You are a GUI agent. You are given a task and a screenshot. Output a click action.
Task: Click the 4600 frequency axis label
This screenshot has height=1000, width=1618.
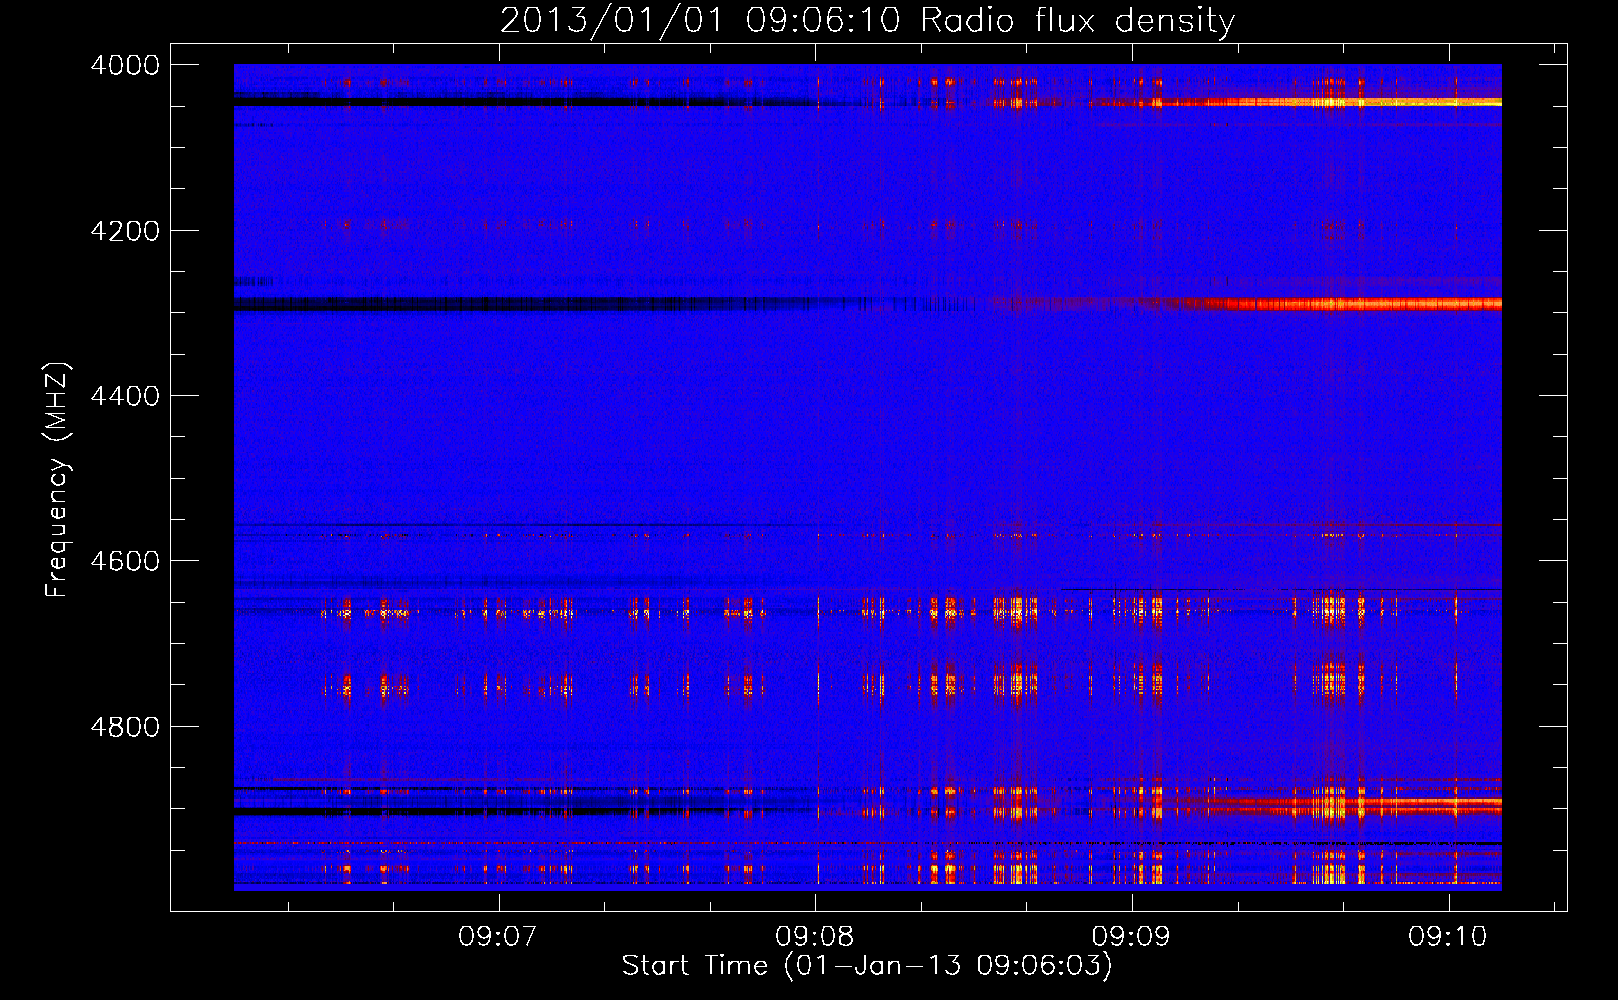point(124,561)
